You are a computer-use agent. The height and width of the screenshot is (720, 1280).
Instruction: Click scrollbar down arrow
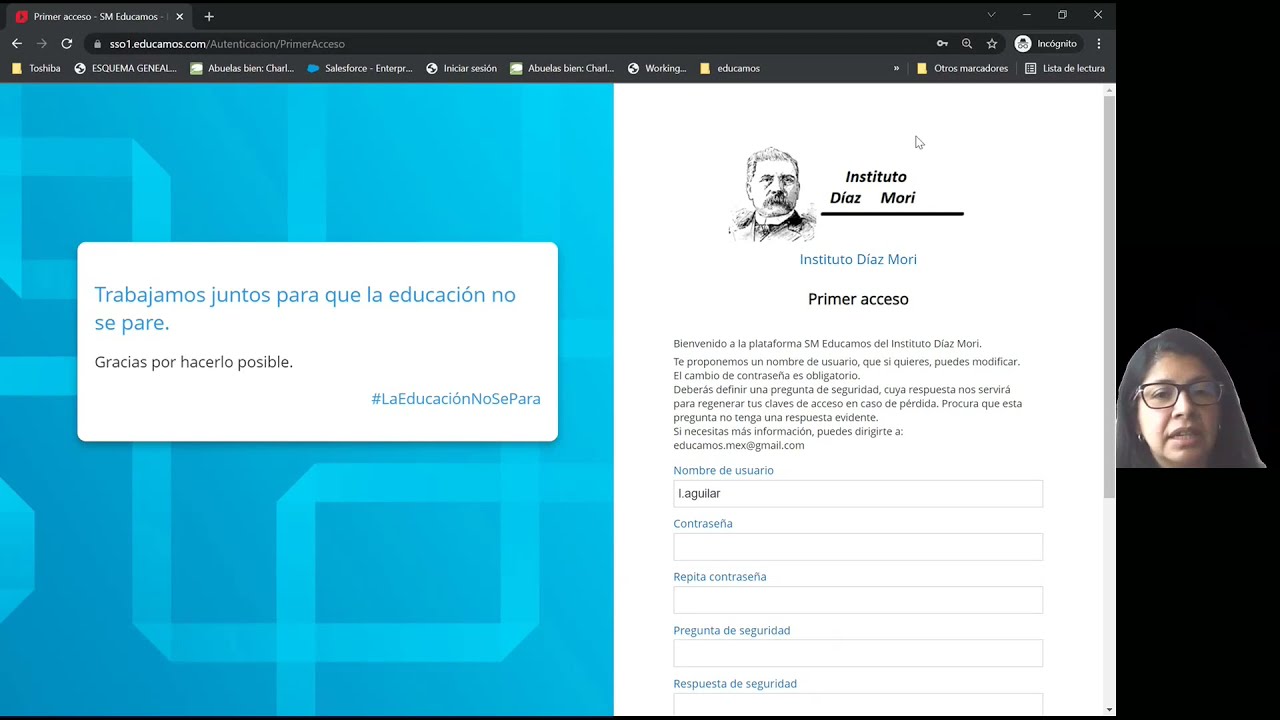coord(1109,709)
